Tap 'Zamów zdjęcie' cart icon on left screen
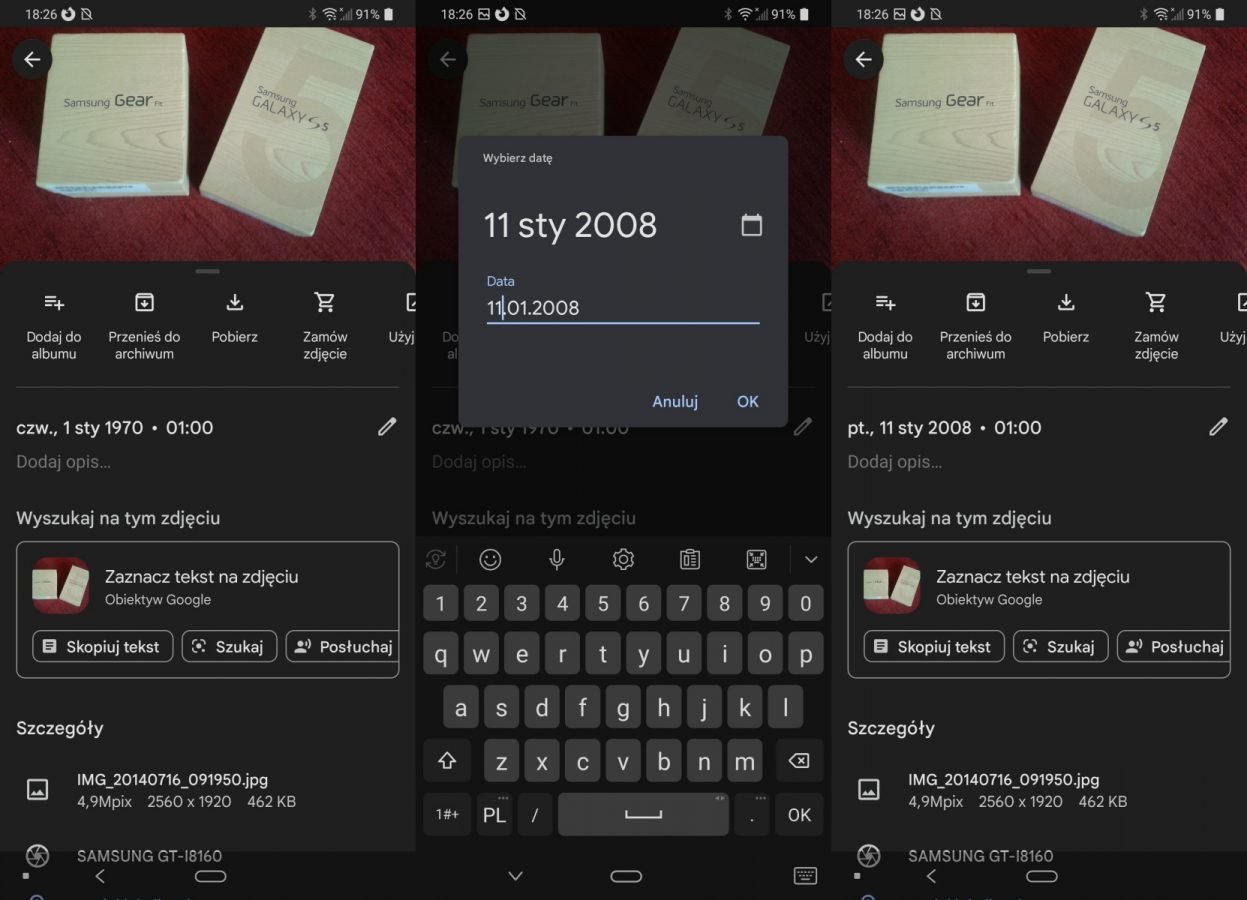Viewport: 1247px width, 900px height. click(325, 302)
